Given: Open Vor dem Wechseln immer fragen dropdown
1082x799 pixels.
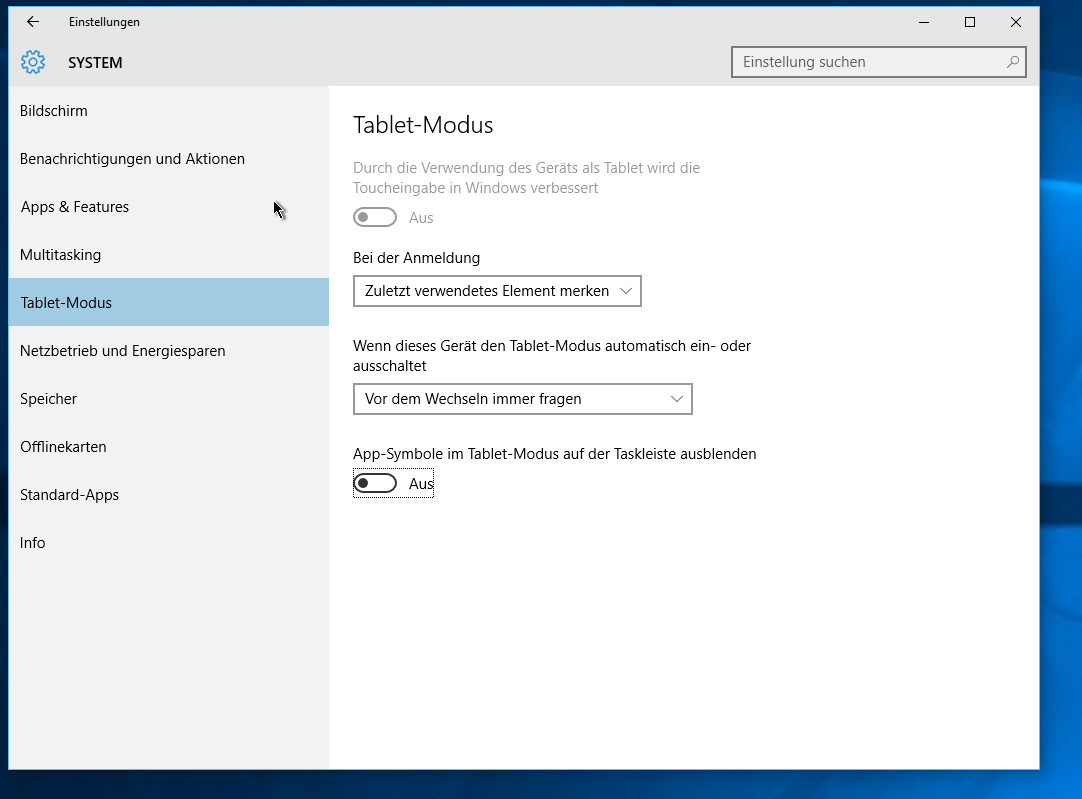Looking at the screenshot, I should click(x=522, y=399).
